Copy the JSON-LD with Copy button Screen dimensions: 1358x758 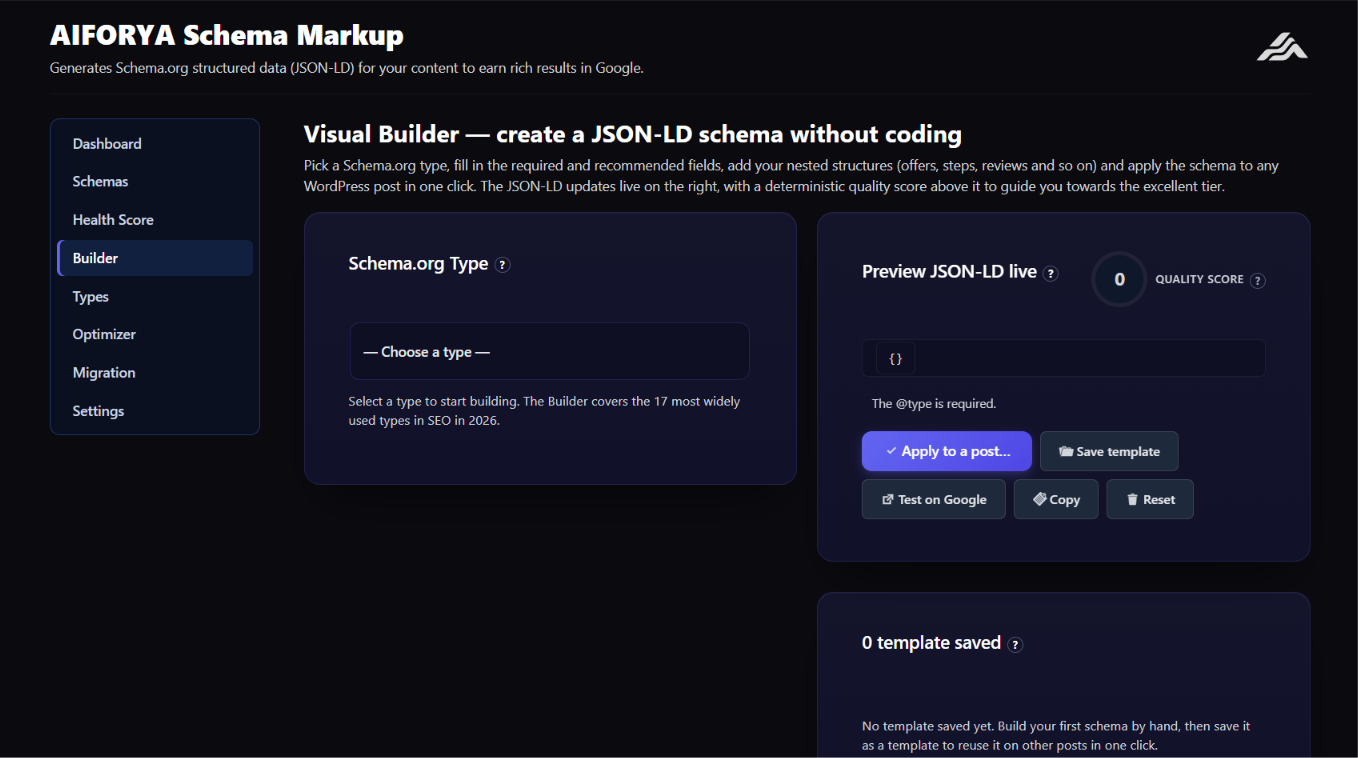click(x=1056, y=499)
